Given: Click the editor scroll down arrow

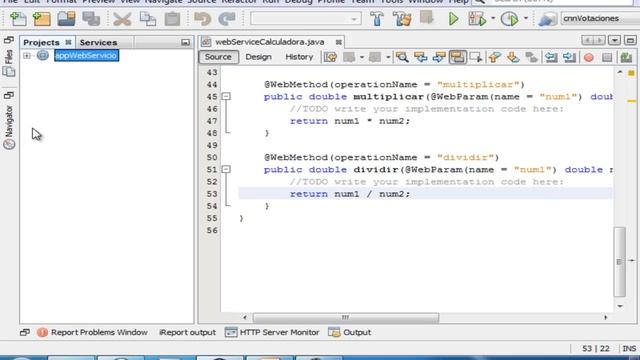Looking at the screenshot, I should 620,306.
